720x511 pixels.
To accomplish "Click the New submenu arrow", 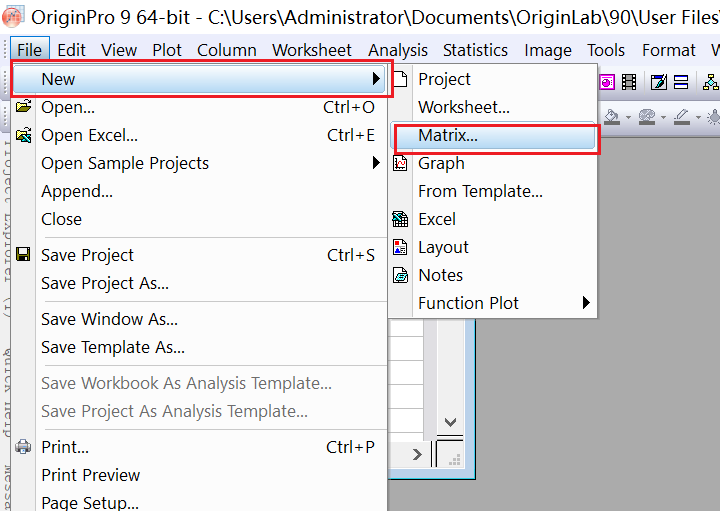I will click(x=376, y=79).
